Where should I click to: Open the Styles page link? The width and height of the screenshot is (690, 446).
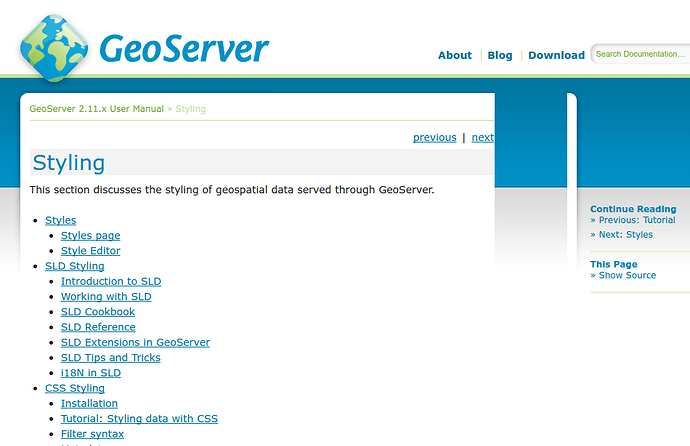[x=91, y=236]
